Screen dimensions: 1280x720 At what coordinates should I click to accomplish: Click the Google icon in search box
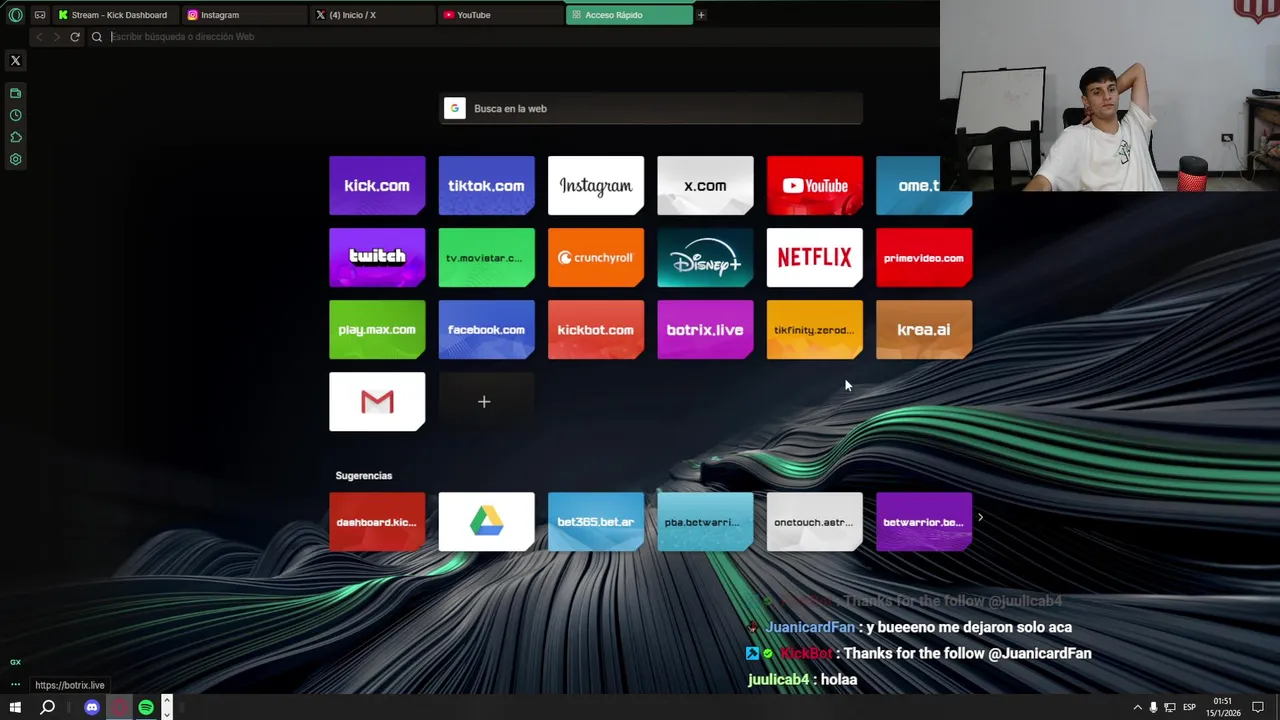[x=455, y=109]
